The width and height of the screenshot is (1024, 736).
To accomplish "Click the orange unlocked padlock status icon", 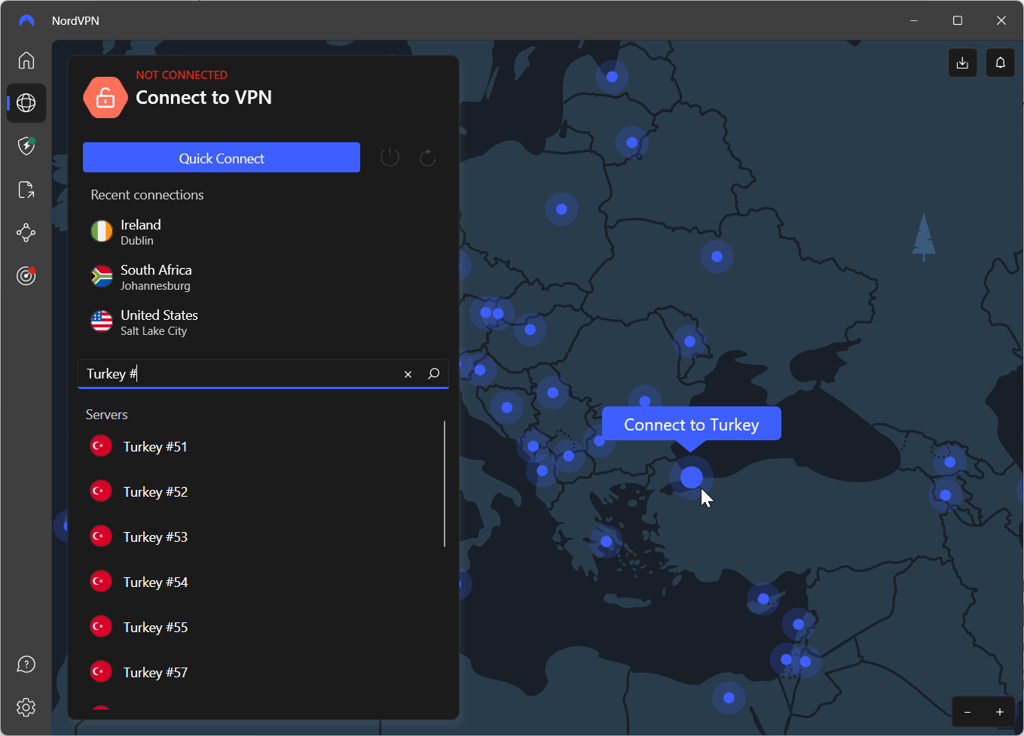I will (x=105, y=98).
